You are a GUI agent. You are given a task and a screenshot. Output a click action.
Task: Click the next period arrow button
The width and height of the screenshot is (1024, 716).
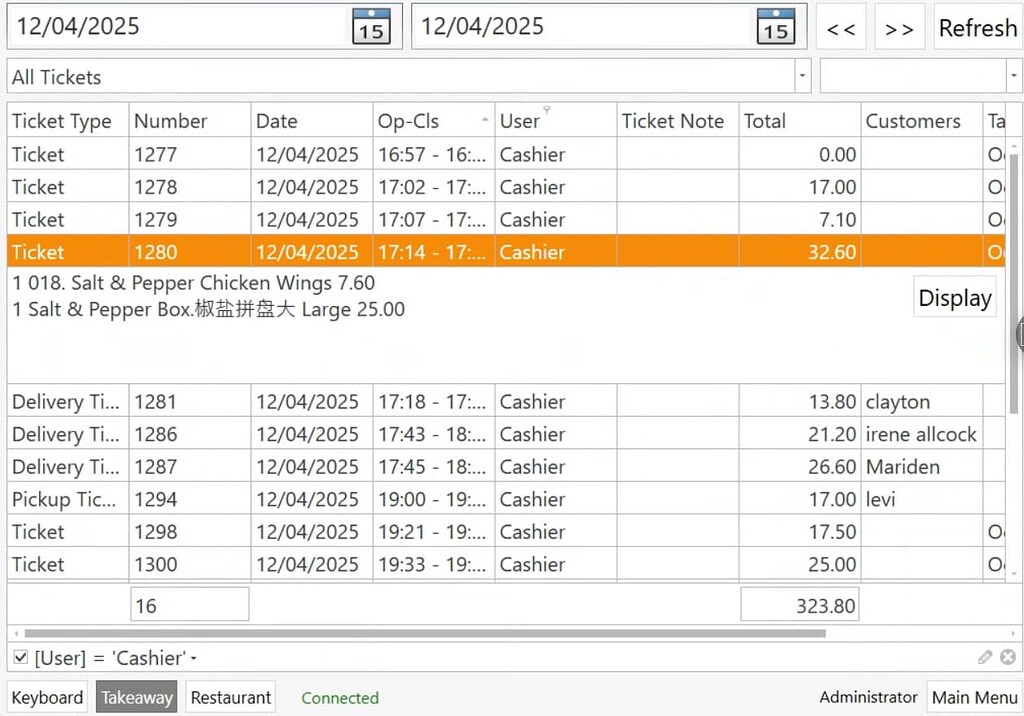pos(899,27)
